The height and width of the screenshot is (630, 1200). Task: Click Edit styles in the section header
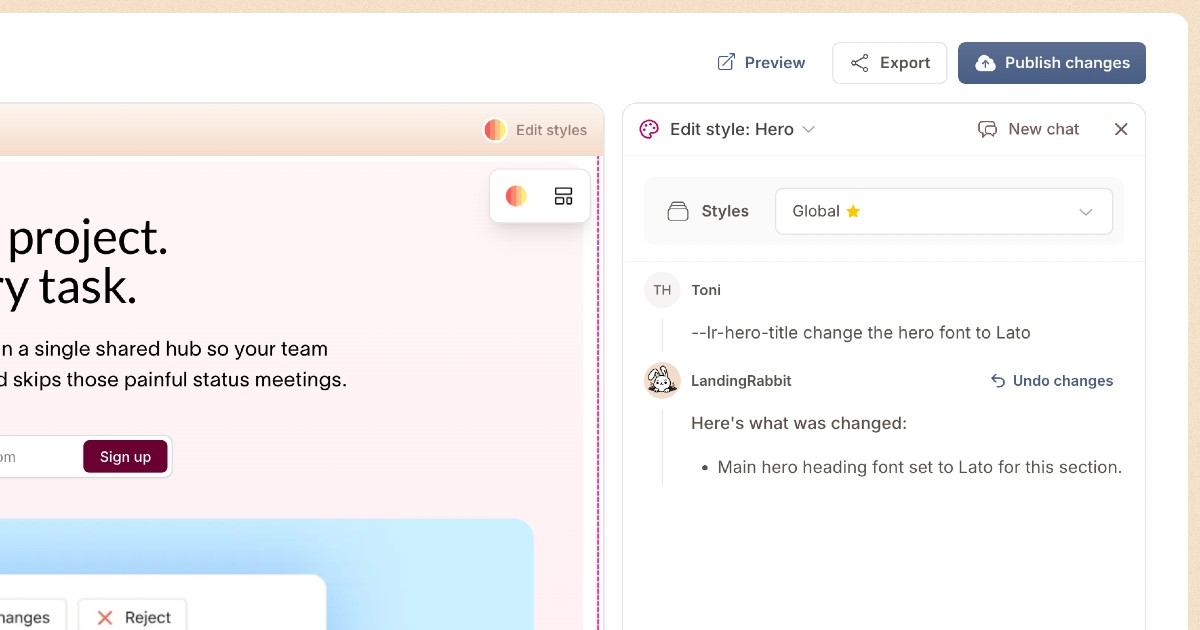tap(536, 130)
